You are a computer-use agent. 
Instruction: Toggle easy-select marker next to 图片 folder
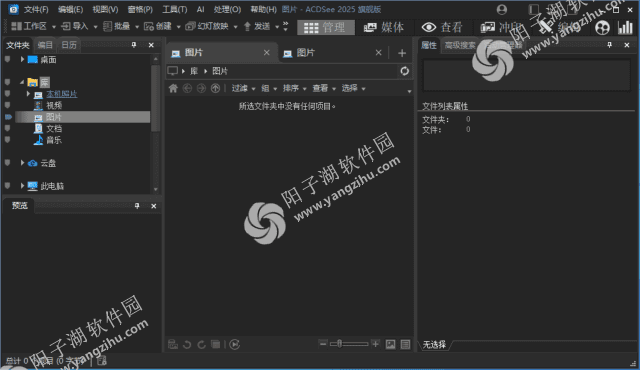(x=8, y=117)
